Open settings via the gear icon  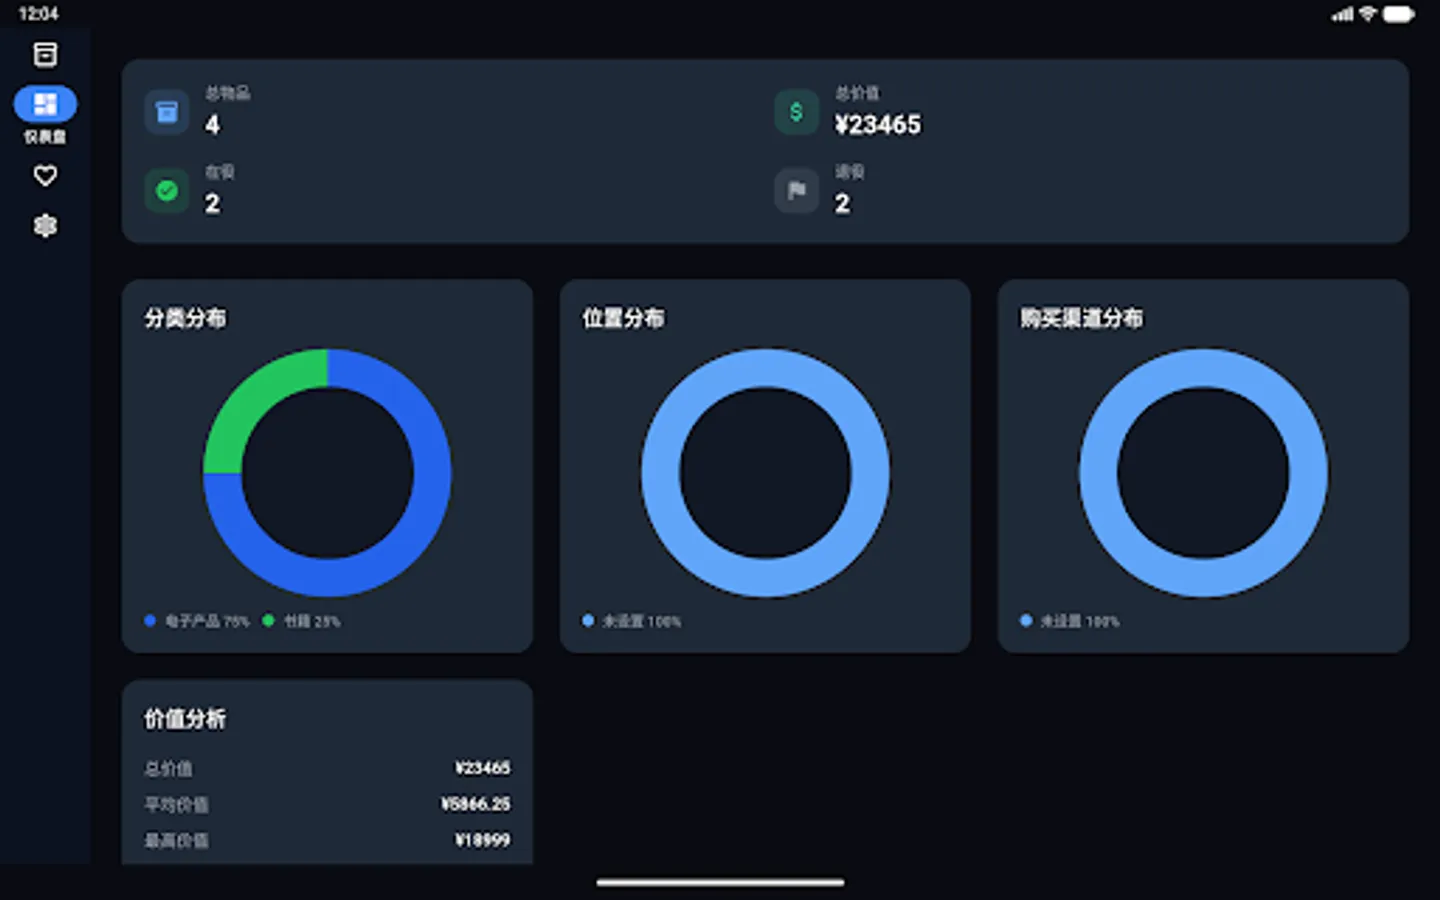pyautogui.click(x=45, y=226)
